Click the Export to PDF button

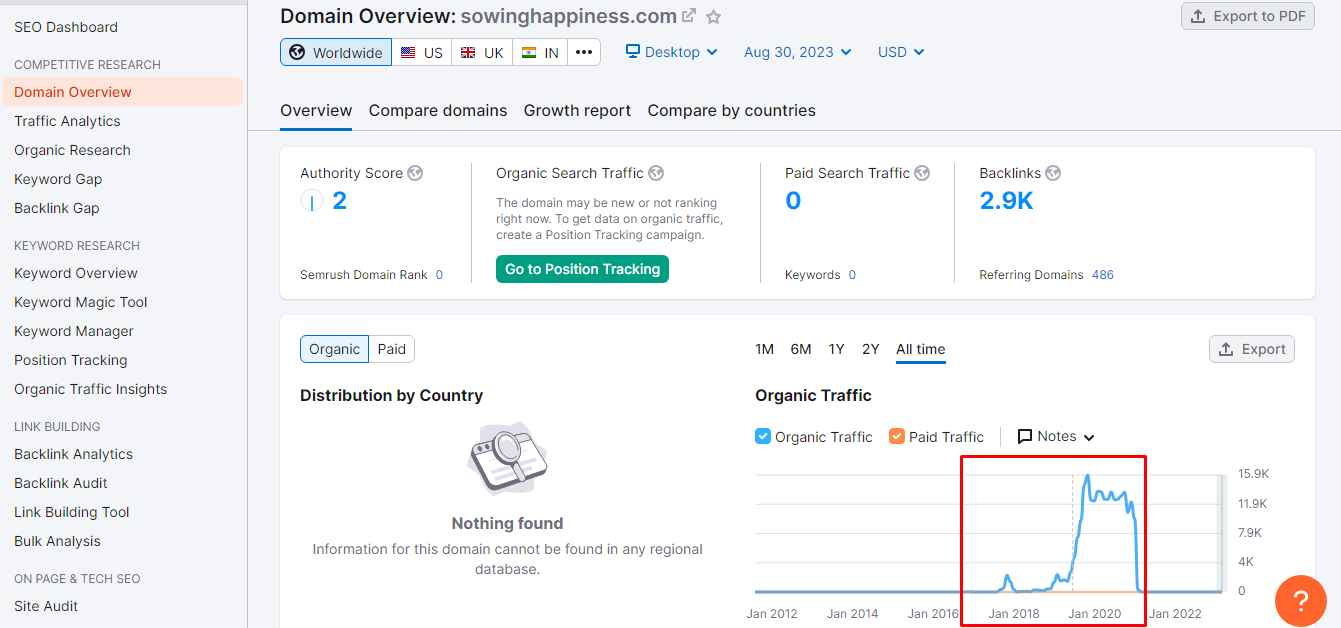(x=1248, y=16)
